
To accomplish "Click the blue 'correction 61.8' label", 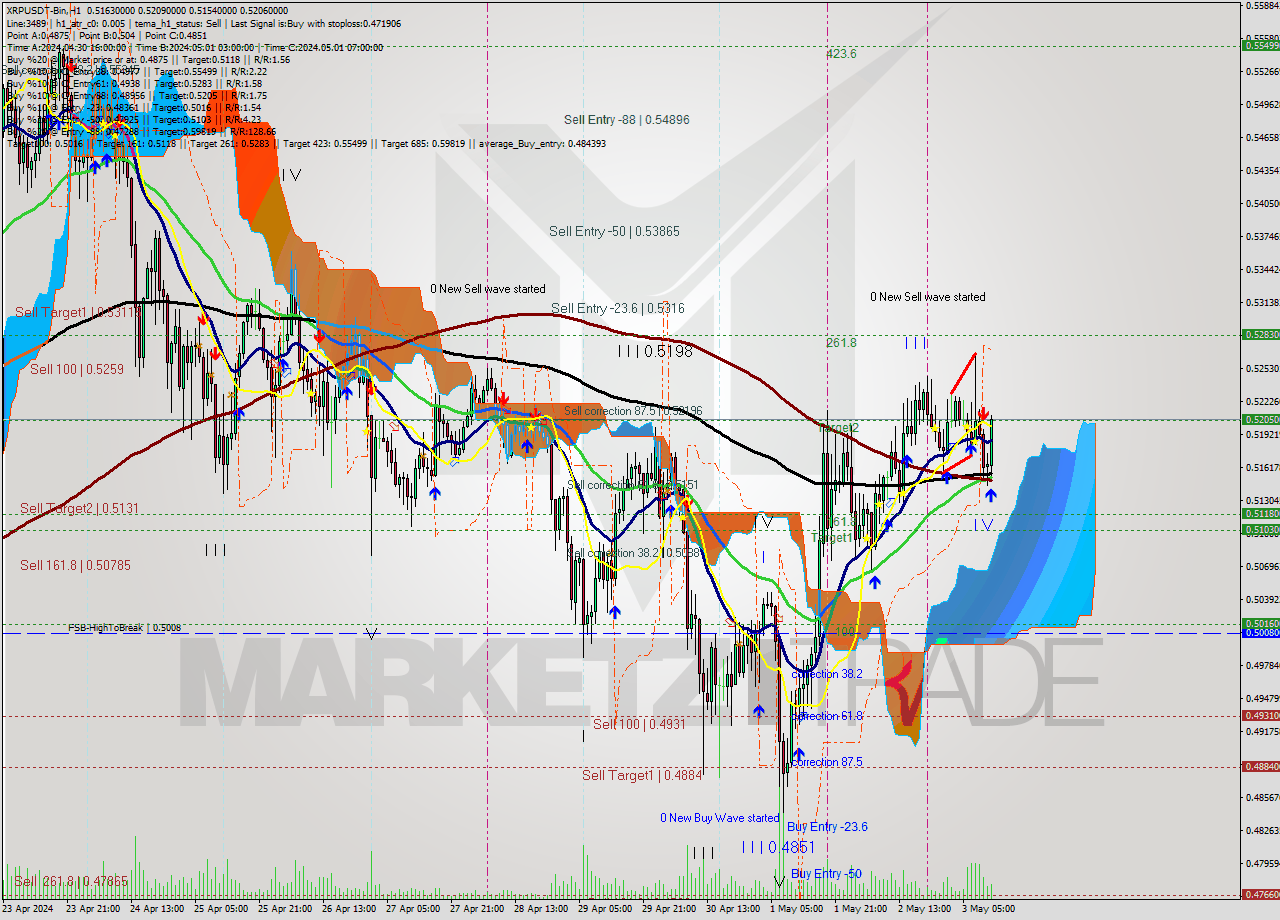I will (x=827, y=716).
